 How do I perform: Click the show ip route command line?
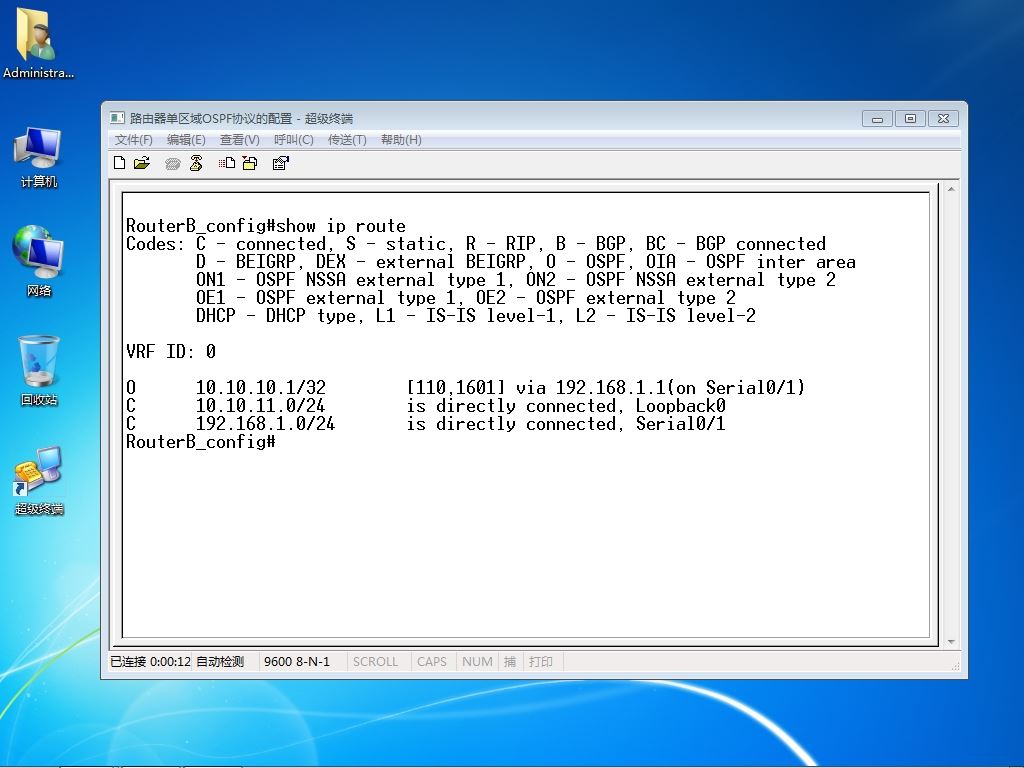(266, 226)
